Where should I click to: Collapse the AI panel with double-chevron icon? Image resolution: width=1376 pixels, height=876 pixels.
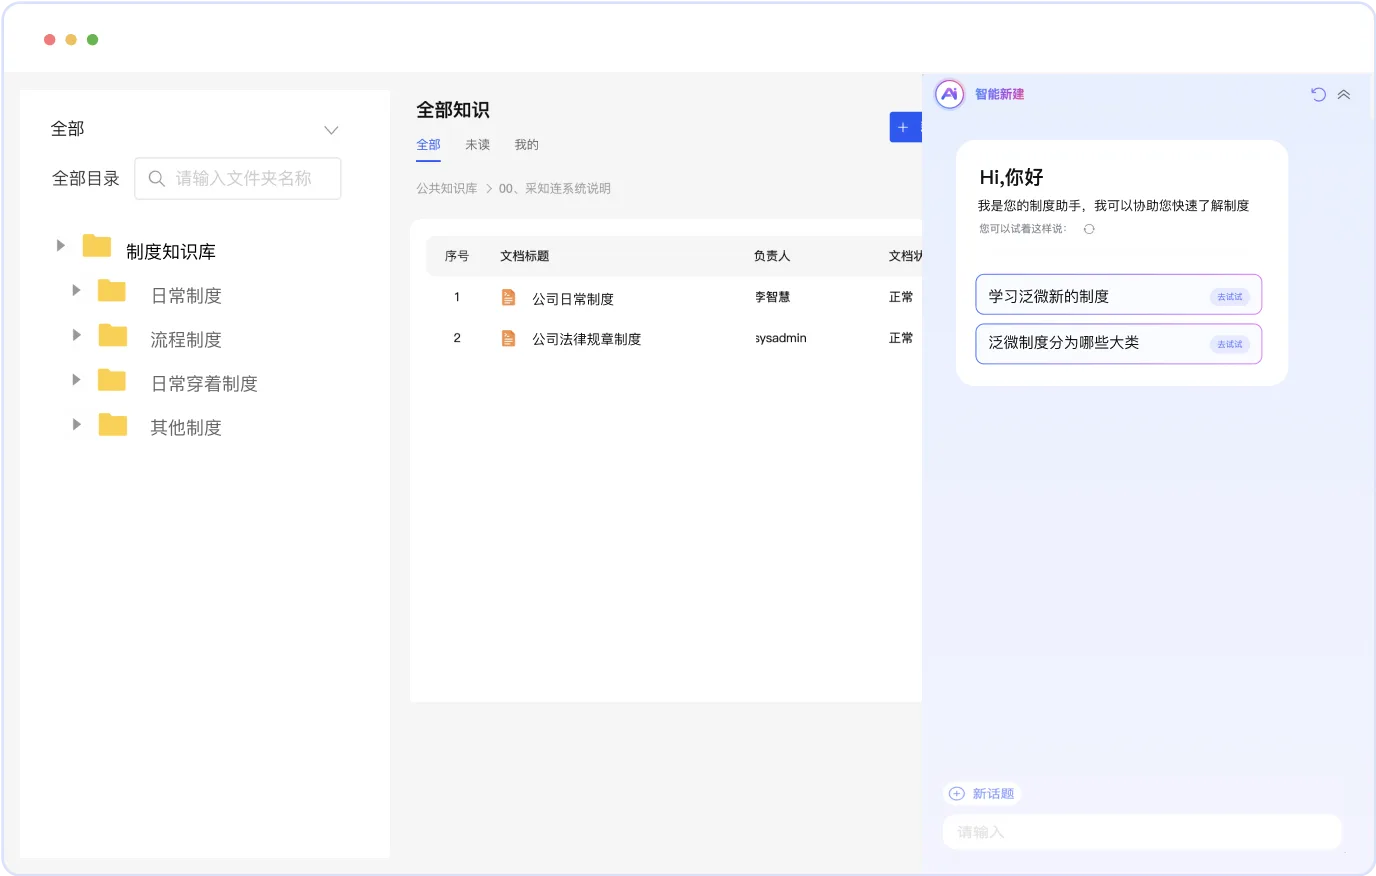click(1344, 94)
